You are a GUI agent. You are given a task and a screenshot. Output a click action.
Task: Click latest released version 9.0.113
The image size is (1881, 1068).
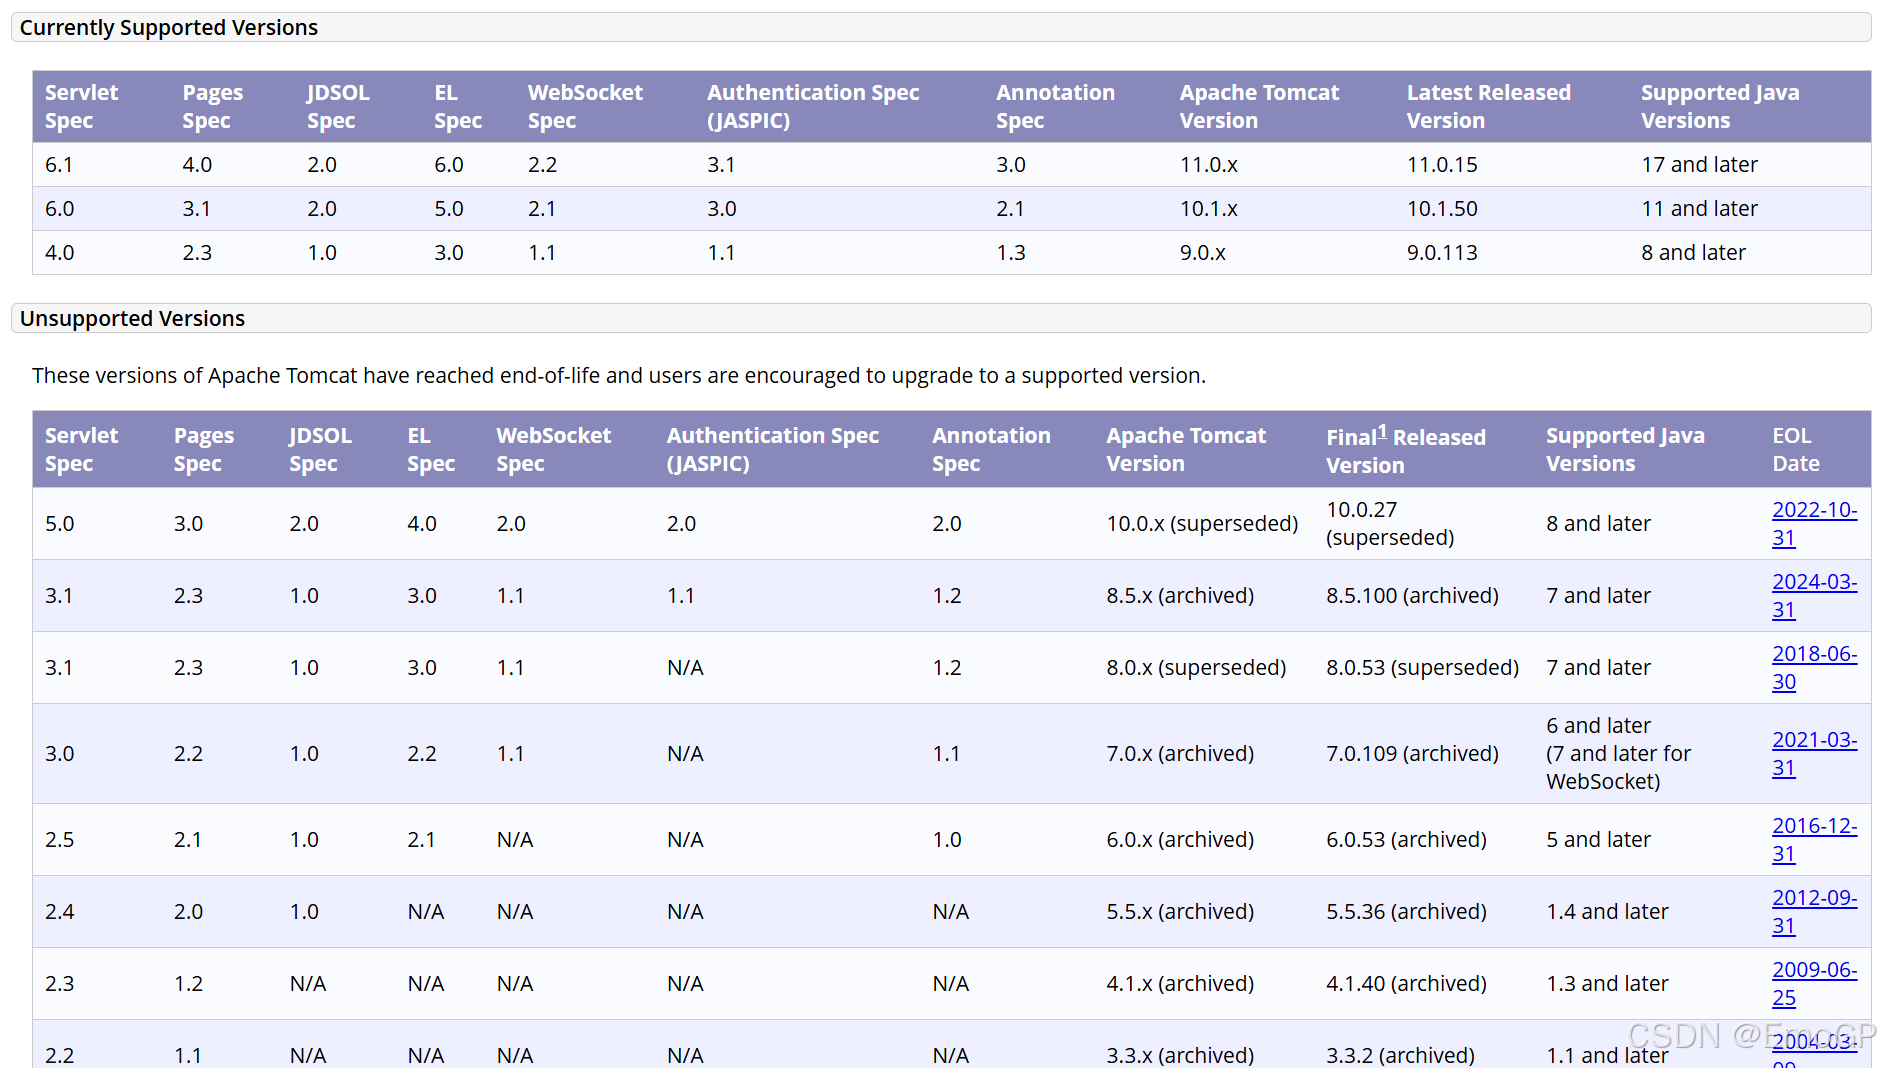1442,253
